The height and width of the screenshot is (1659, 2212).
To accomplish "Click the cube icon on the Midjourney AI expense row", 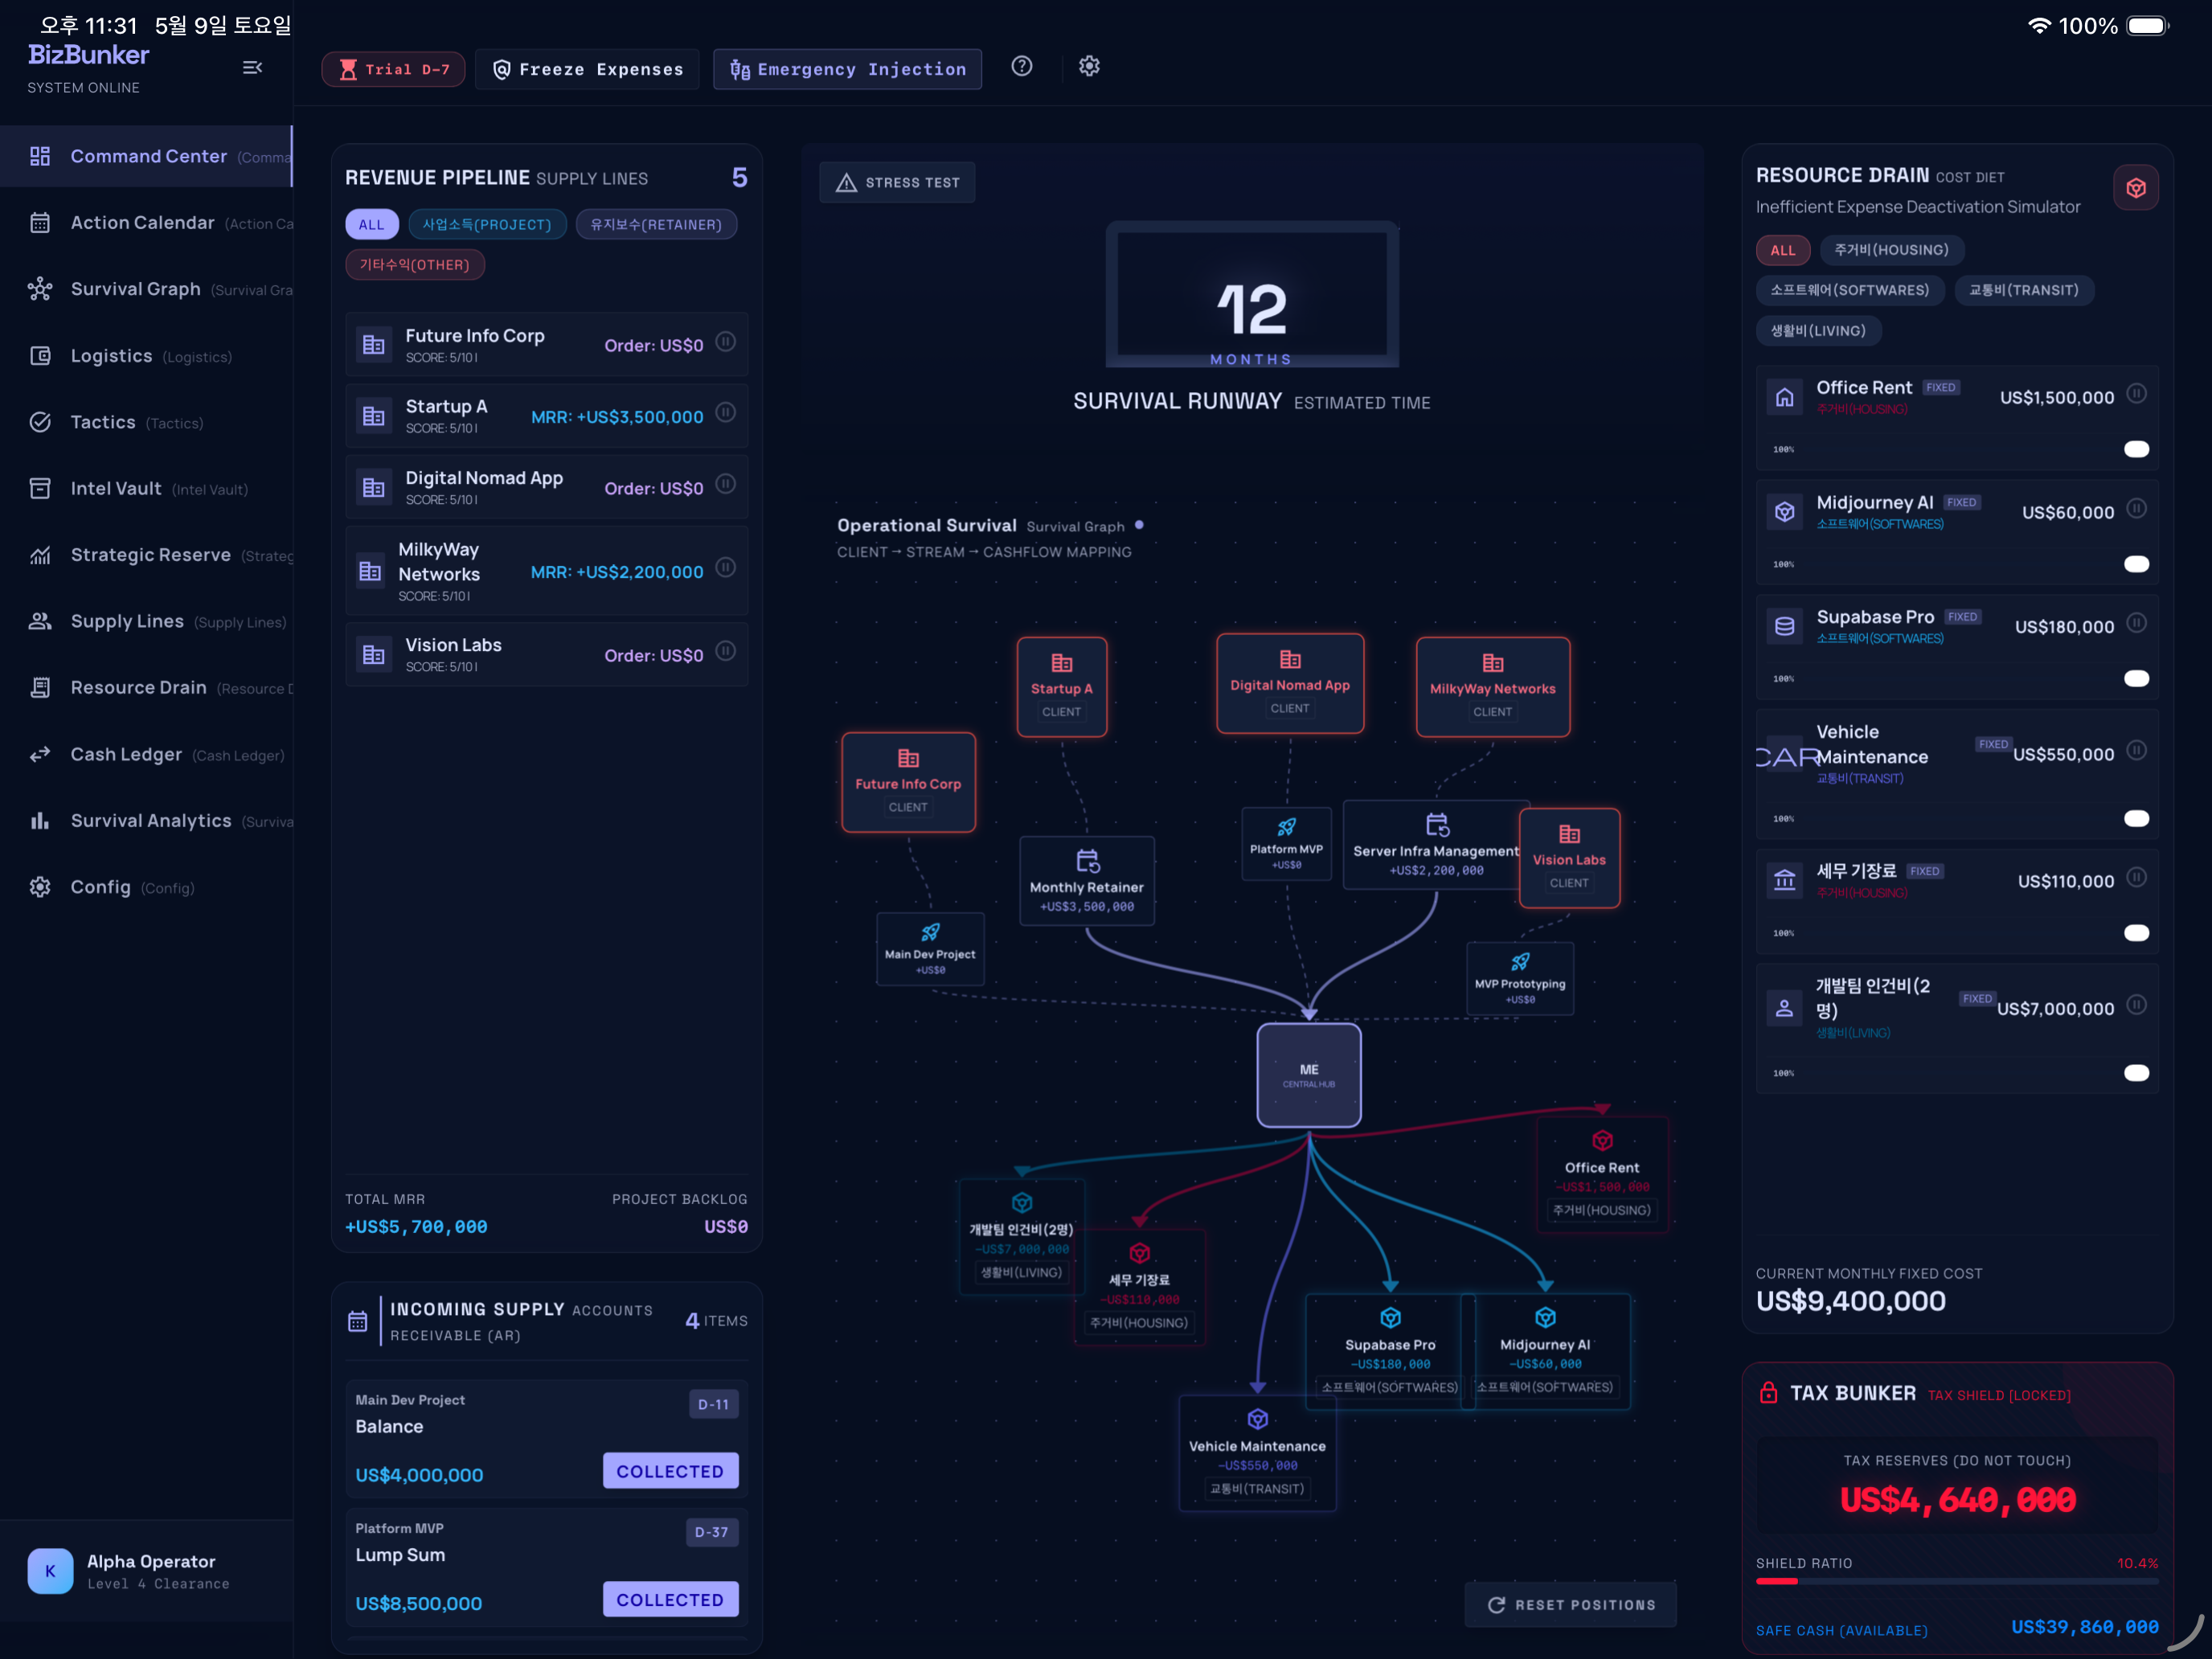I will point(1784,512).
